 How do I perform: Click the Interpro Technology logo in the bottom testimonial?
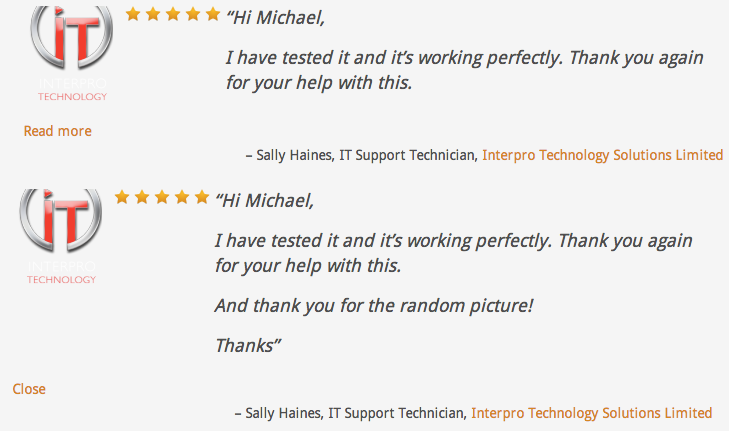coord(61,235)
